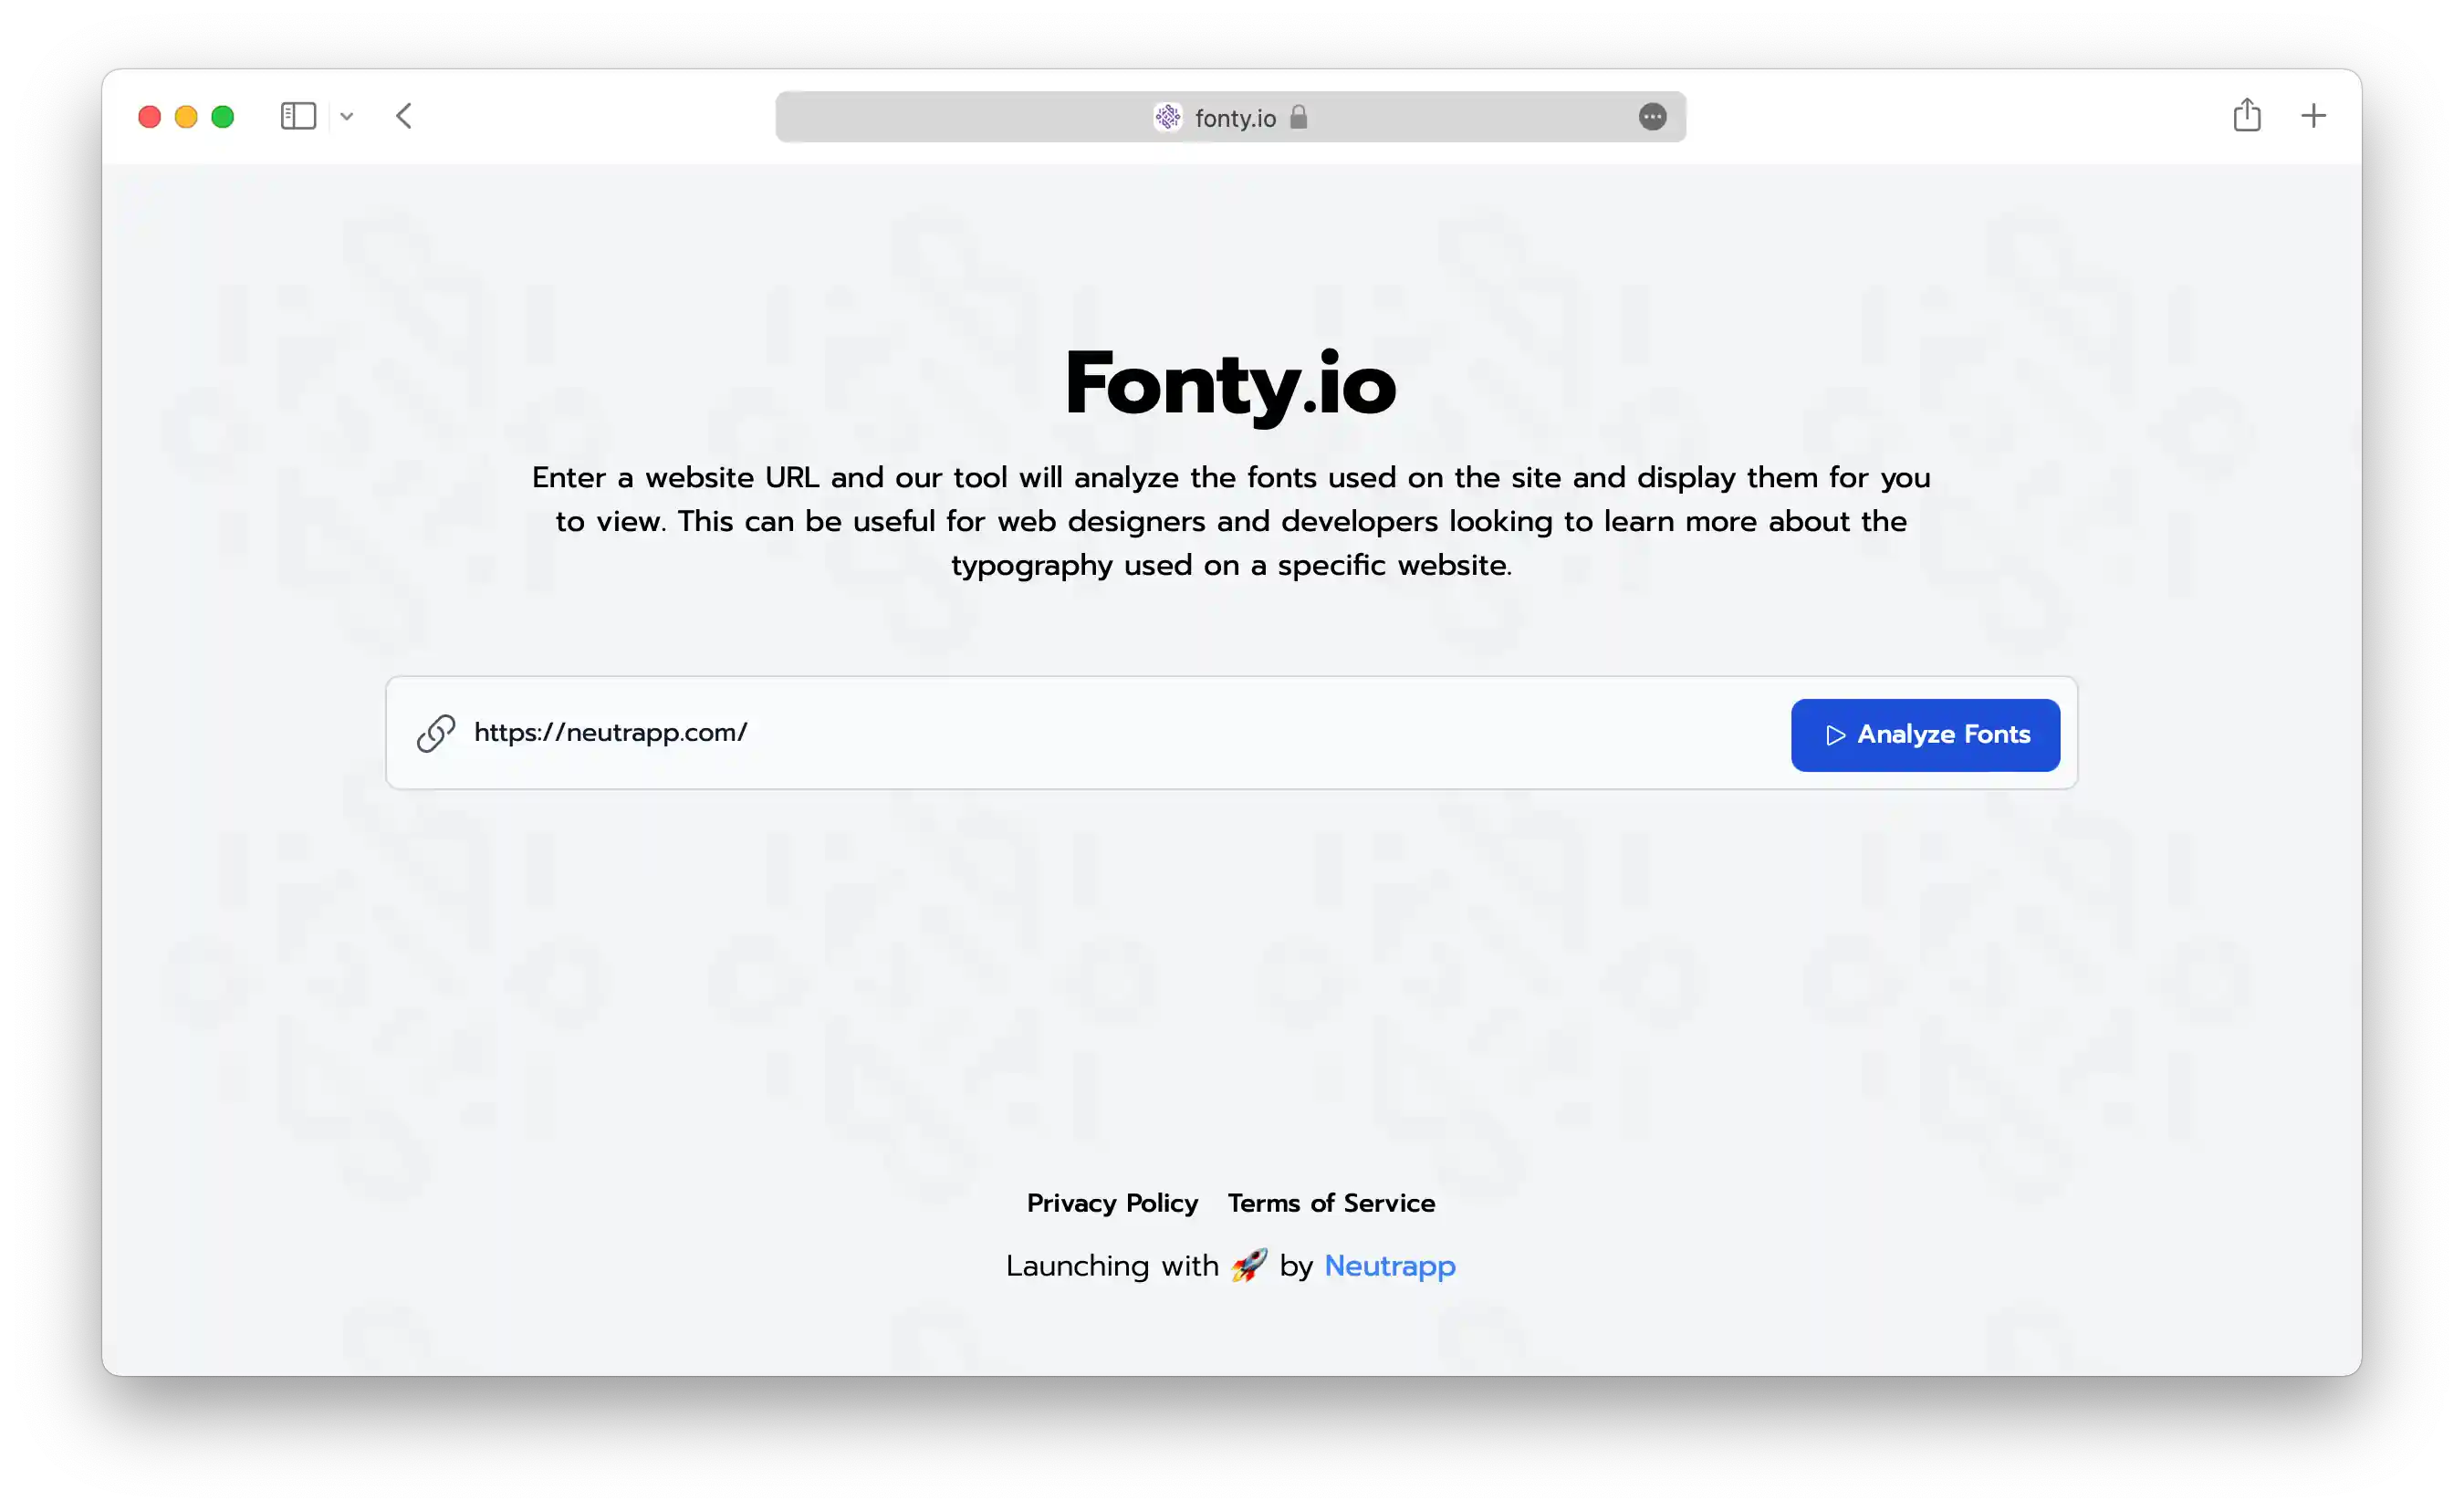Toggle the browser sidebar panel
The height and width of the screenshot is (1511, 2464).
pos(298,116)
